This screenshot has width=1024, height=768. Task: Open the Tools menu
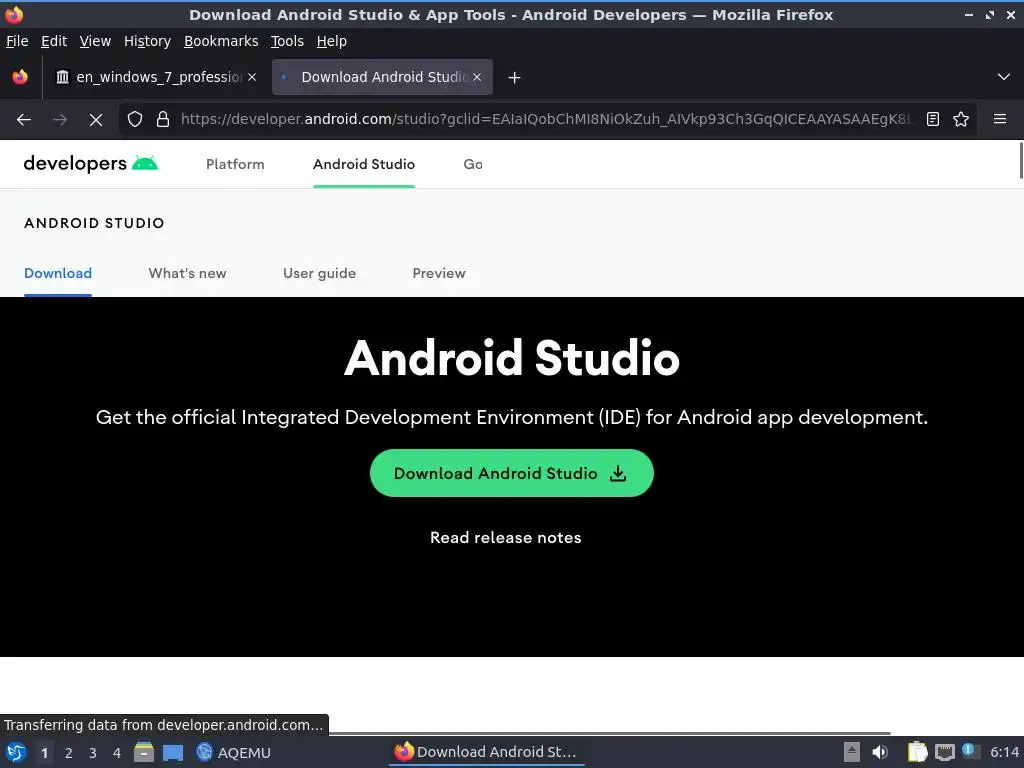point(287,41)
